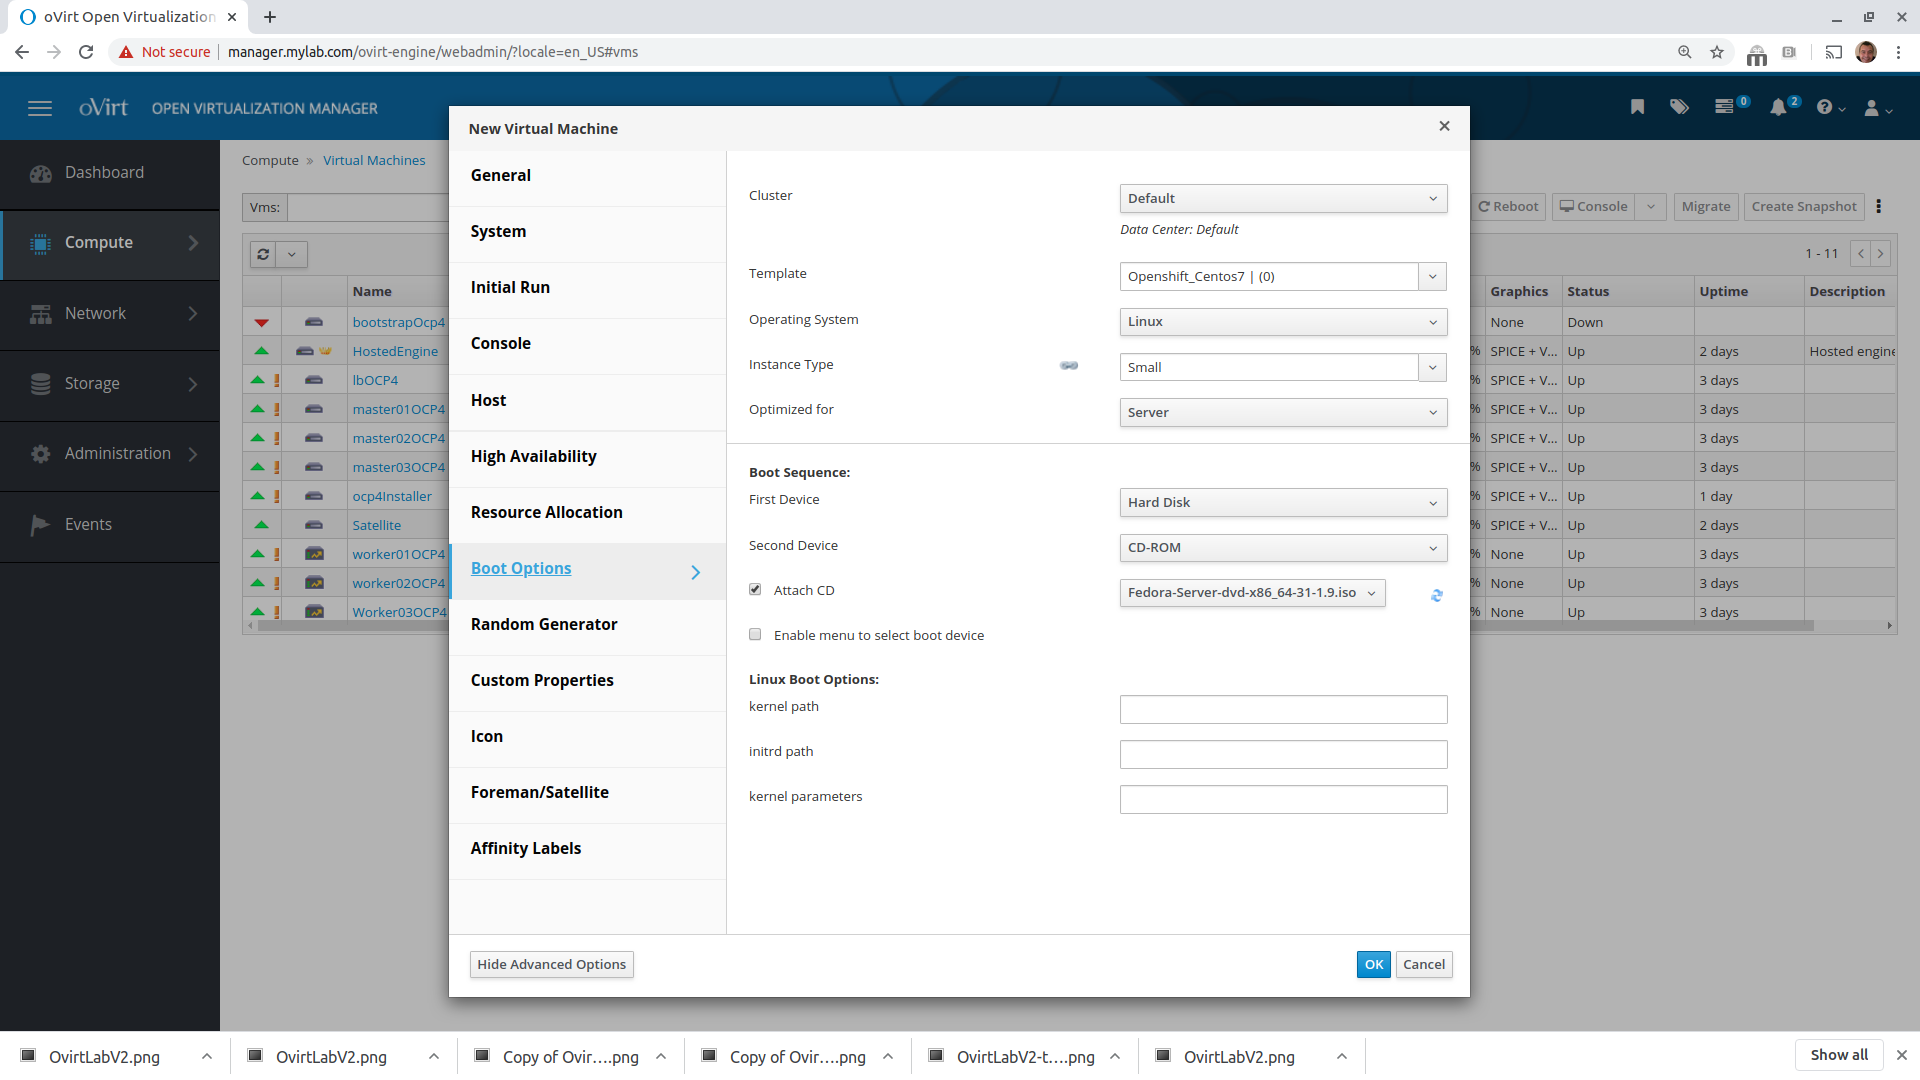
Task: Cancel the New Virtual Machine dialog
Action: (1424, 964)
